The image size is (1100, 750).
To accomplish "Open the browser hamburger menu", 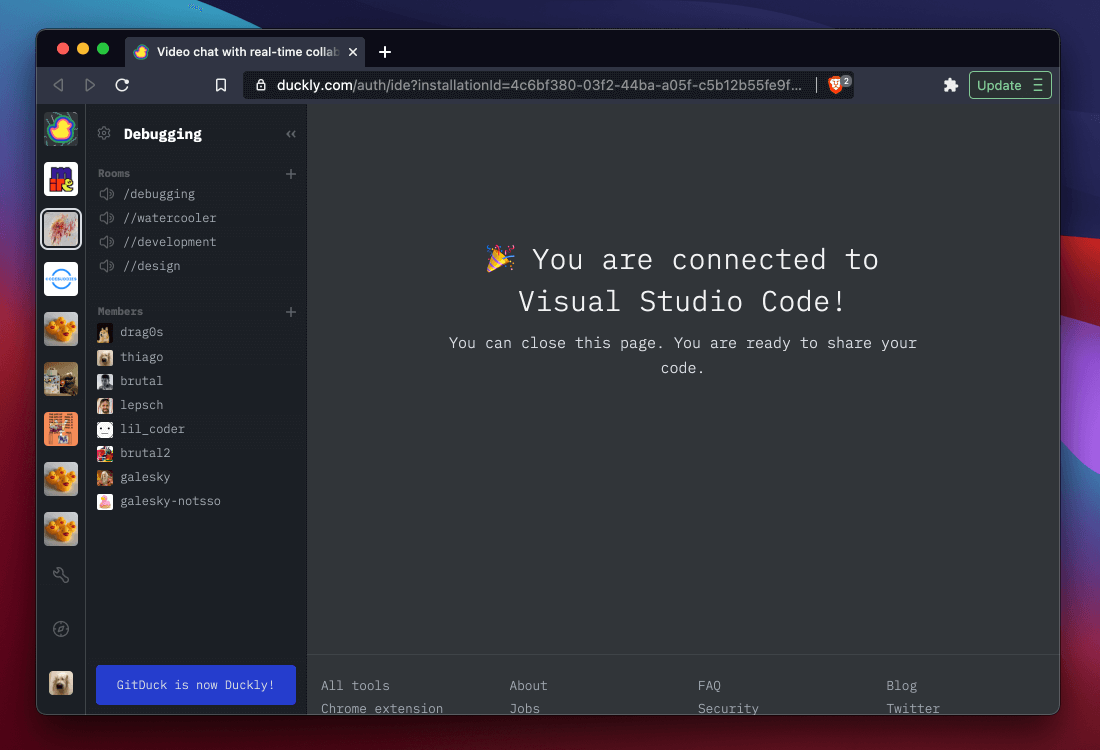I will click(1038, 85).
